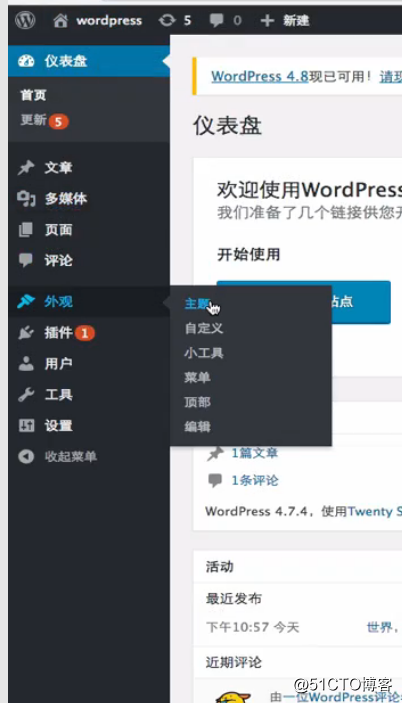Go to 插件 plugins menu
The width and height of the screenshot is (402, 703).
pos(58,333)
